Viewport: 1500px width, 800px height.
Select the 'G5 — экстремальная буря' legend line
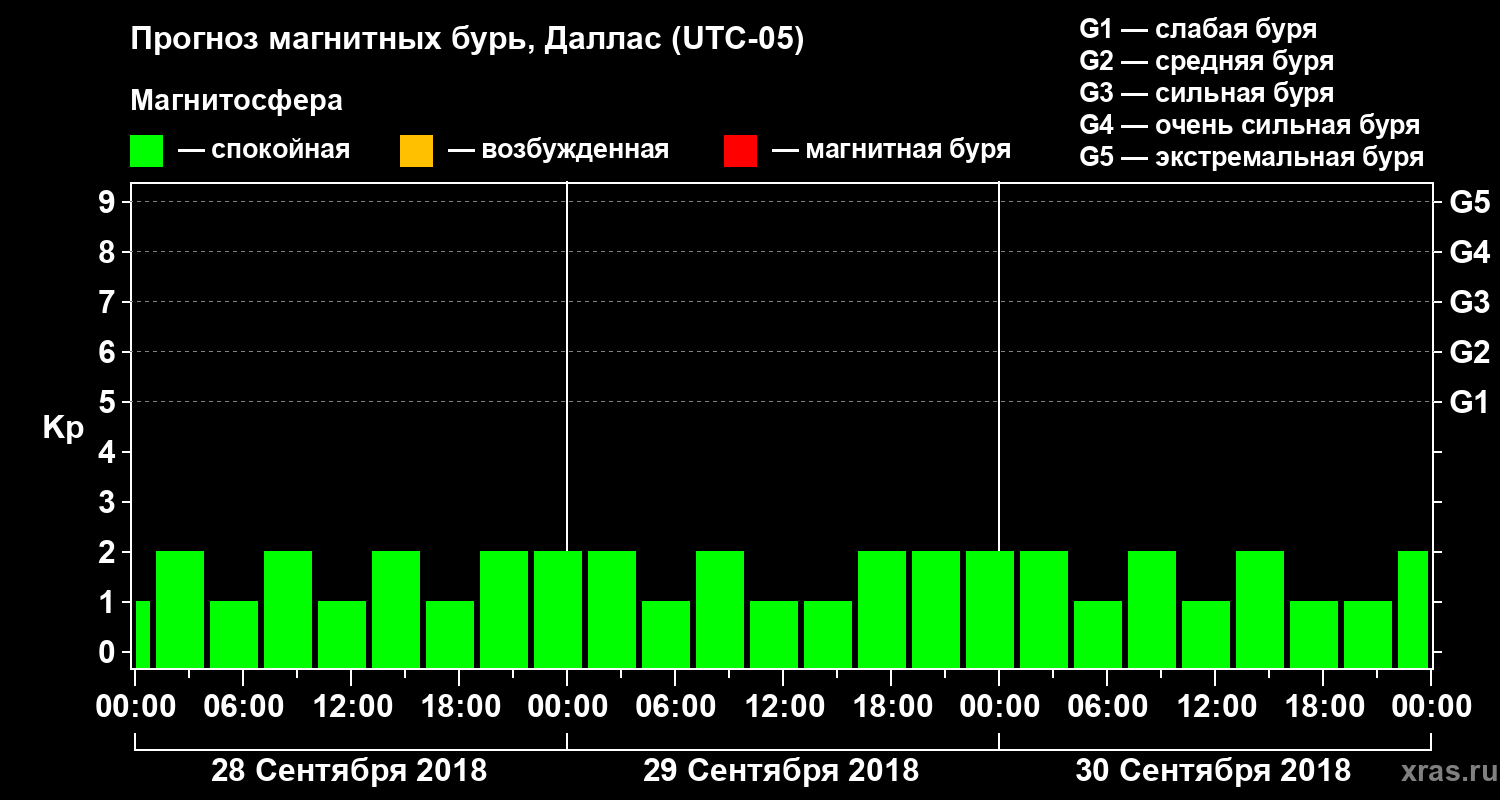tap(1252, 158)
